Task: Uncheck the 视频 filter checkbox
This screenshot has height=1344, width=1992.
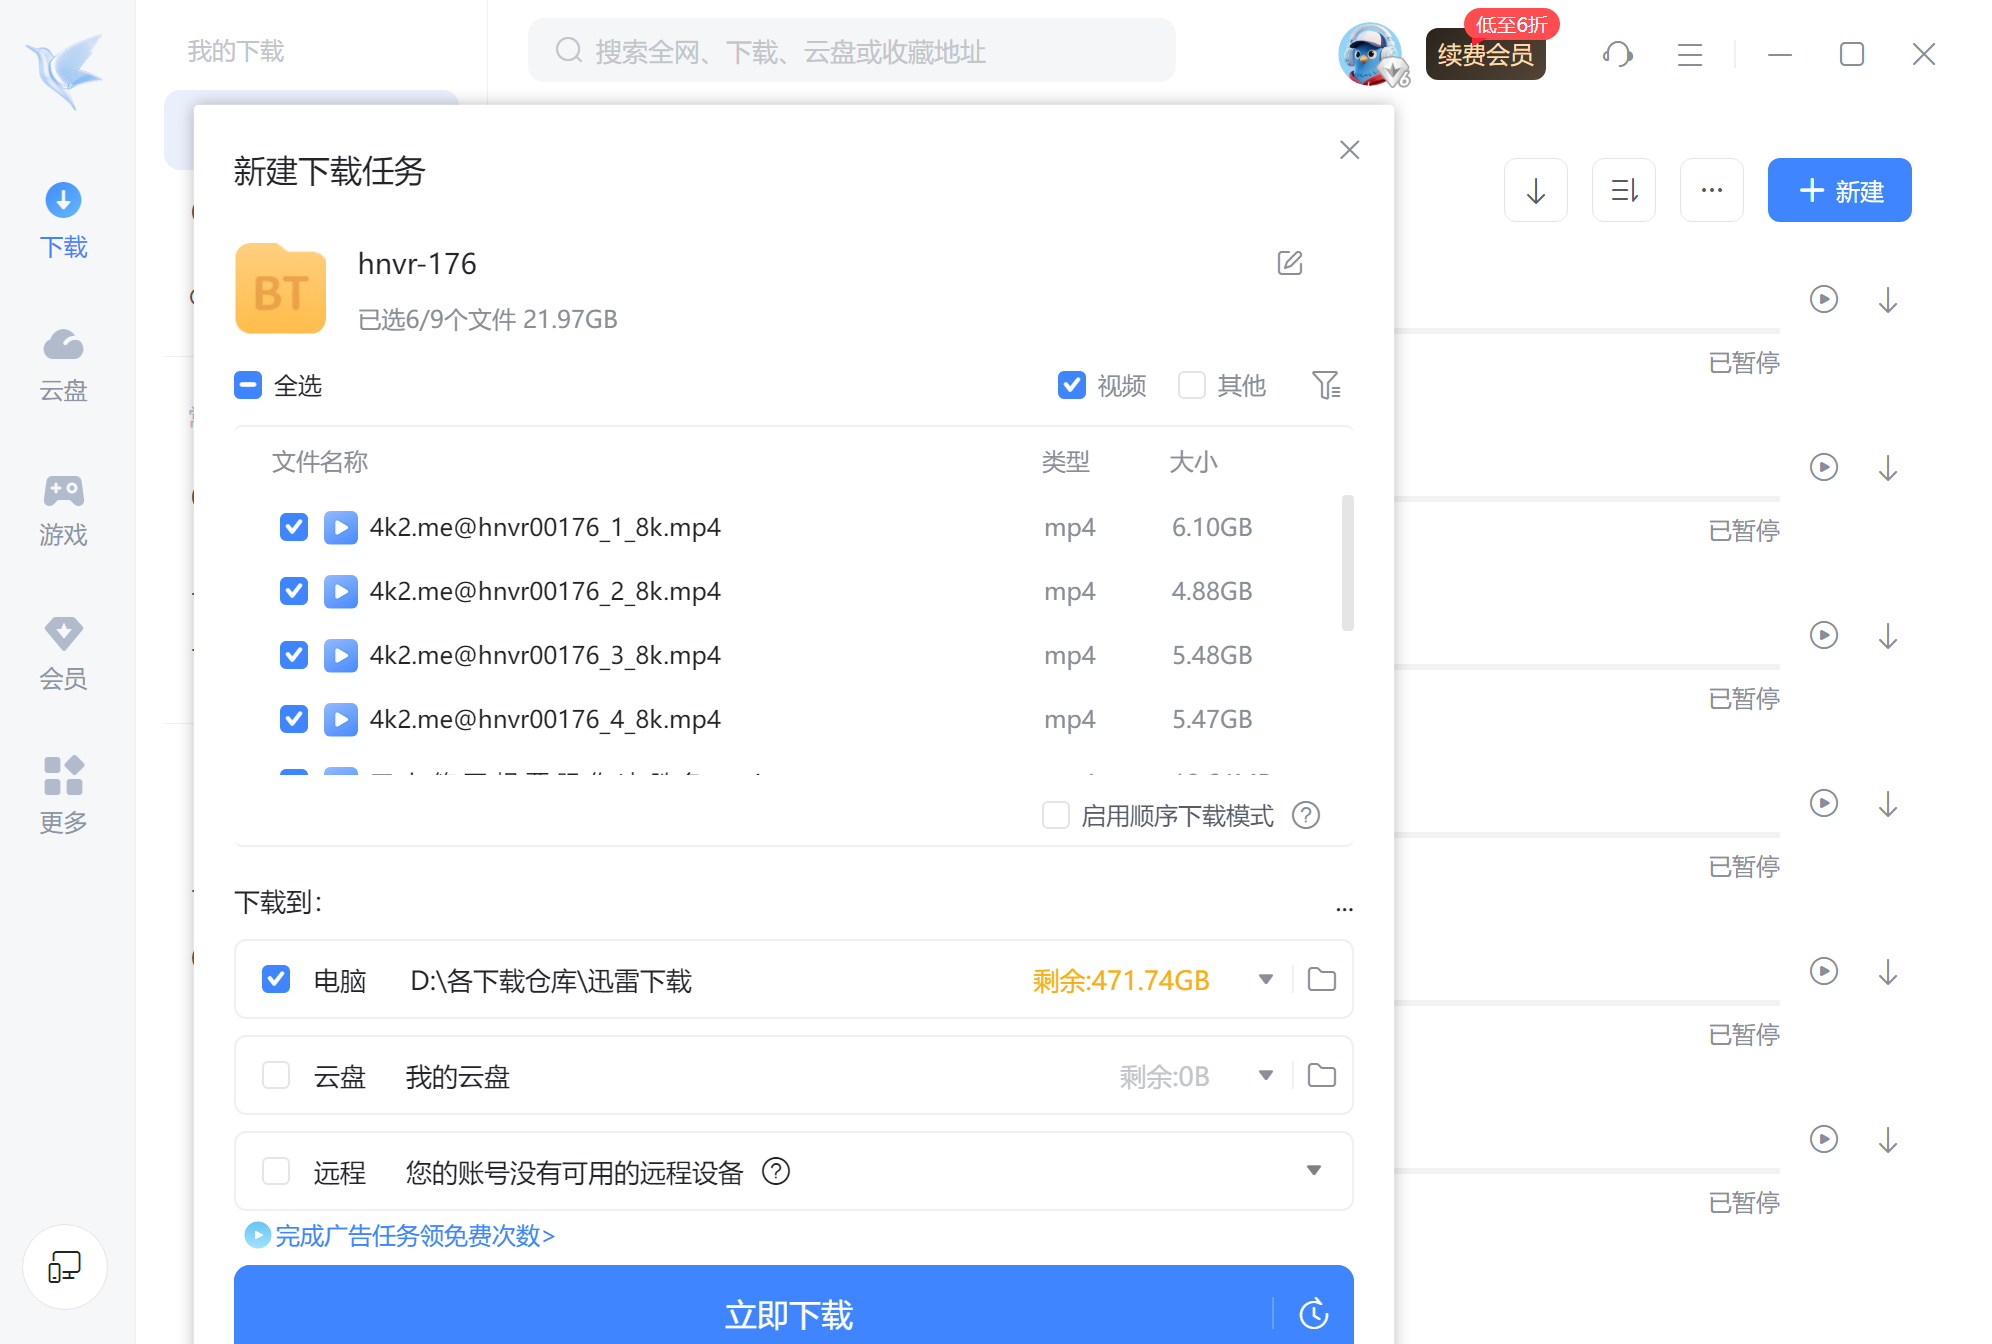Action: (x=1072, y=385)
